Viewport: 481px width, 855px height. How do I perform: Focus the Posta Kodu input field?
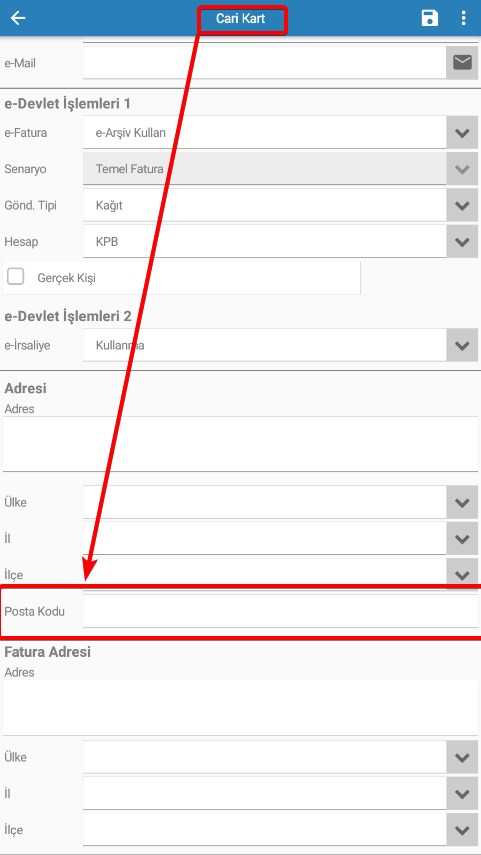[x=280, y=611]
